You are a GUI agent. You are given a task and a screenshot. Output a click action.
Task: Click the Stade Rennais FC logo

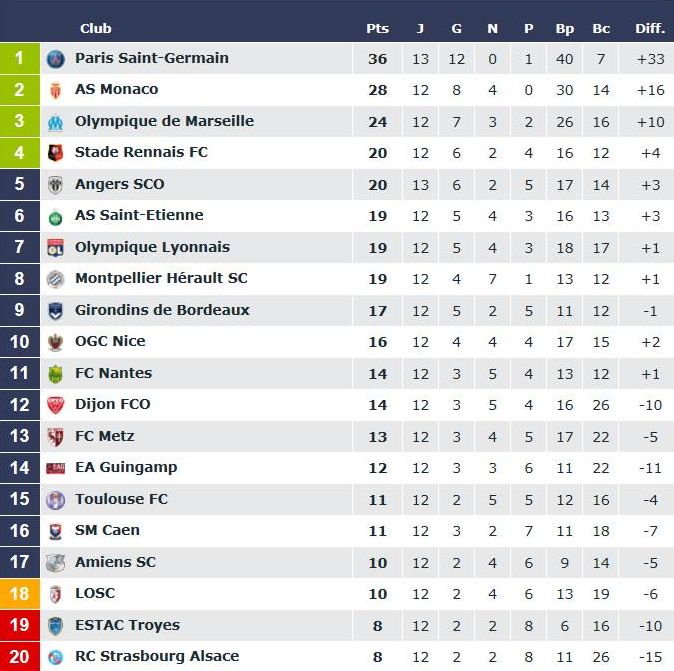pyautogui.click(x=56, y=153)
